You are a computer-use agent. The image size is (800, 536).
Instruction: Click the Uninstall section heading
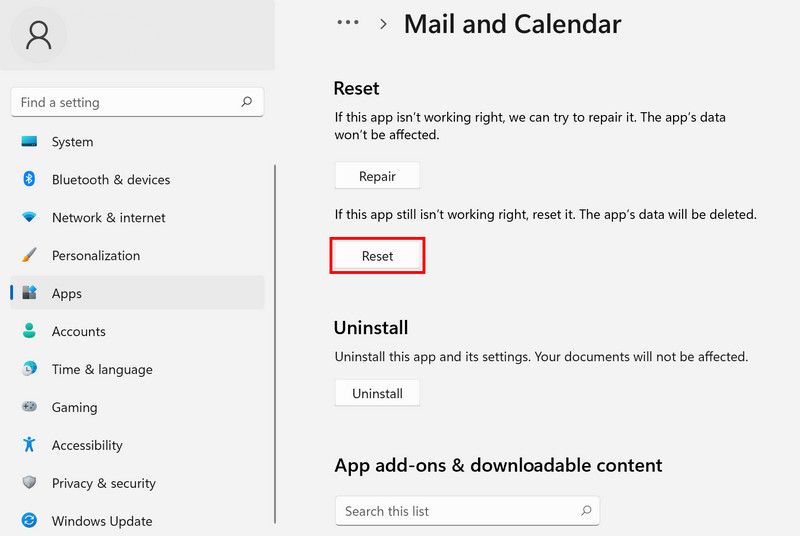click(x=371, y=327)
